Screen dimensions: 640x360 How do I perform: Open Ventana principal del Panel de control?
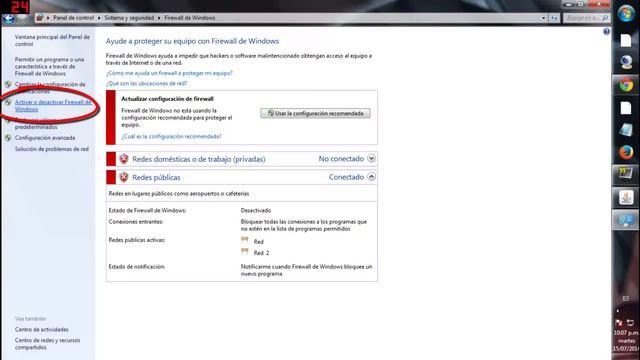click(x=52, y=40)
